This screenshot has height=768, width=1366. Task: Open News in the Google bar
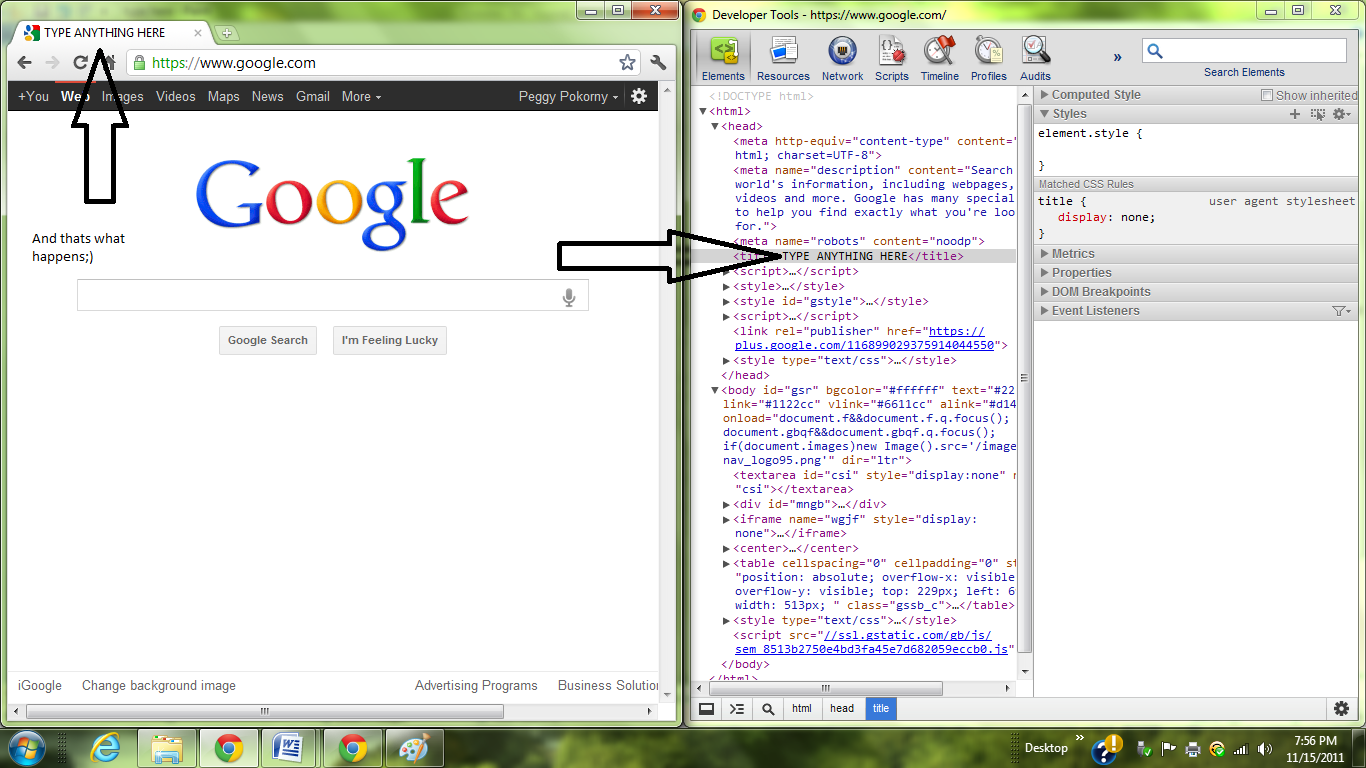click(268, 97)
